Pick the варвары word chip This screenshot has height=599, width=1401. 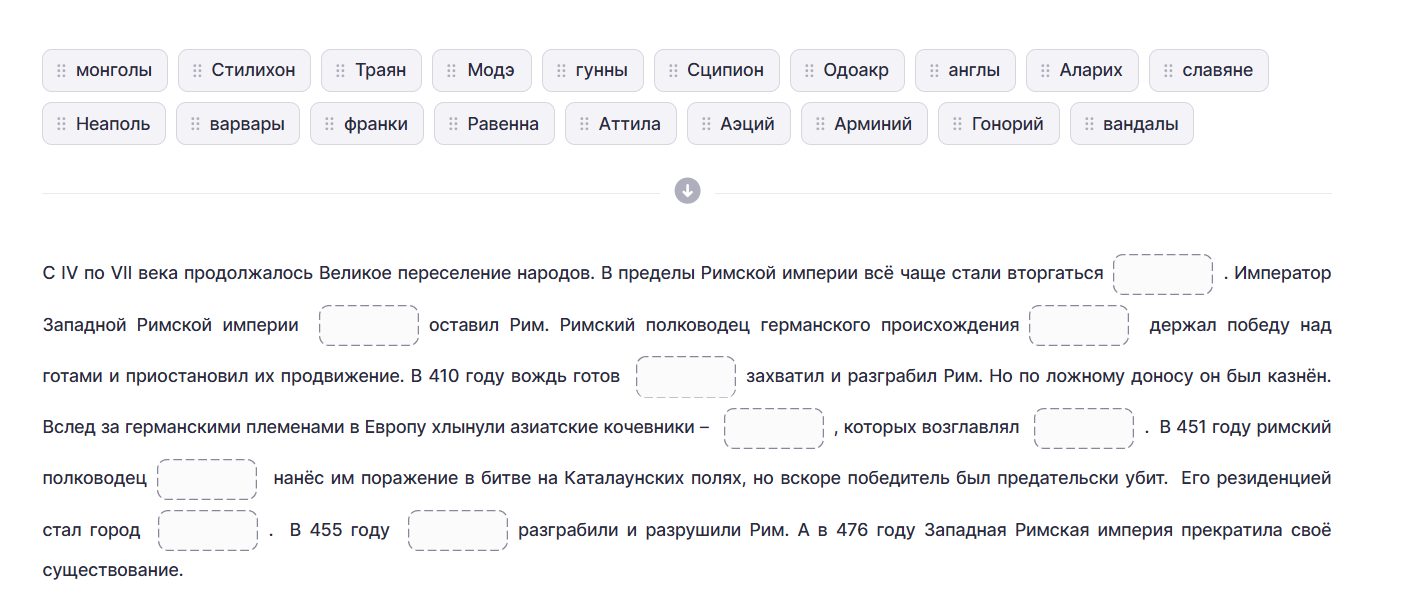(238, 124)
